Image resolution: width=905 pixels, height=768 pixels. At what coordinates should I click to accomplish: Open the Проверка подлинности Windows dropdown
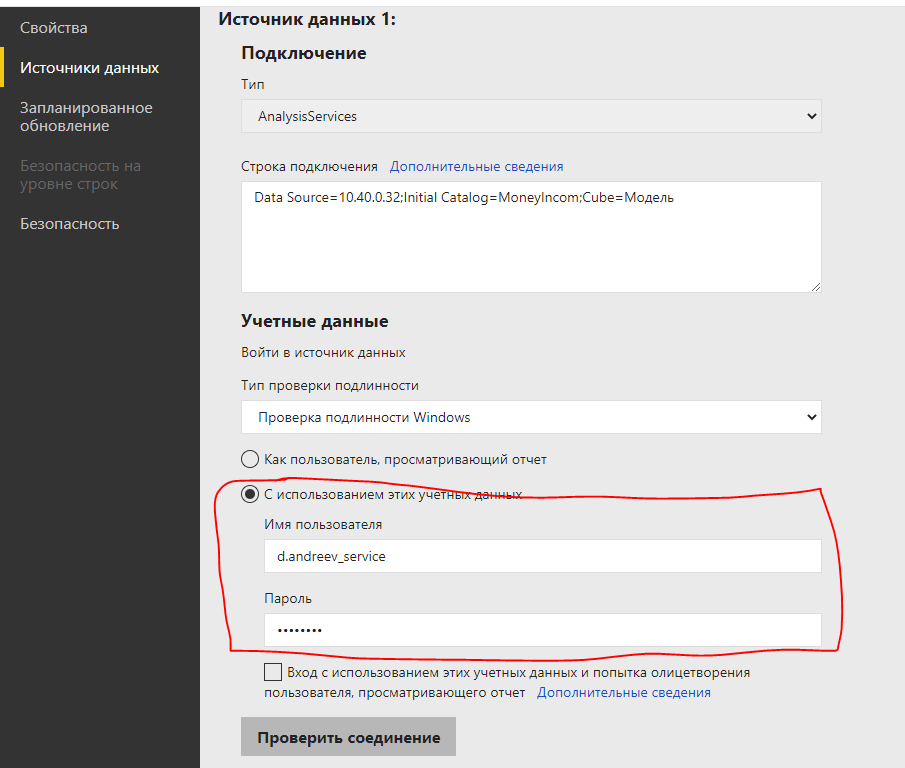tap(531, 417)
